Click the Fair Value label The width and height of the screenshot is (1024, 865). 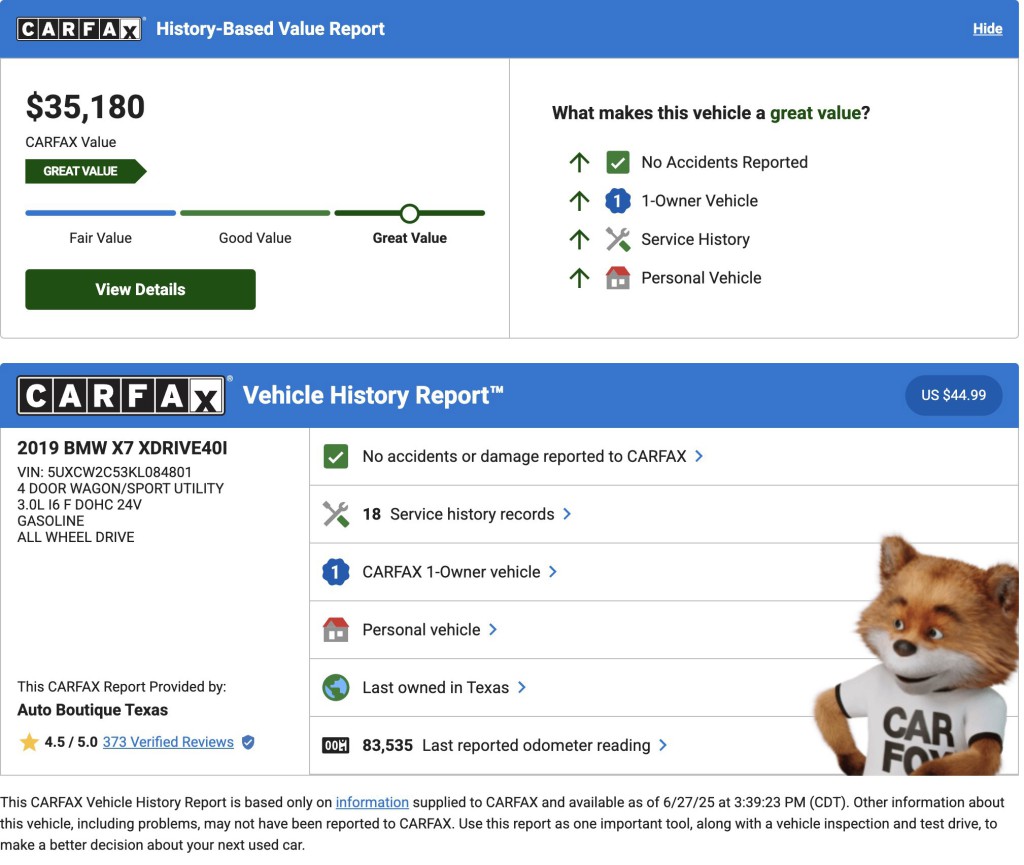[x=101, y=238]
